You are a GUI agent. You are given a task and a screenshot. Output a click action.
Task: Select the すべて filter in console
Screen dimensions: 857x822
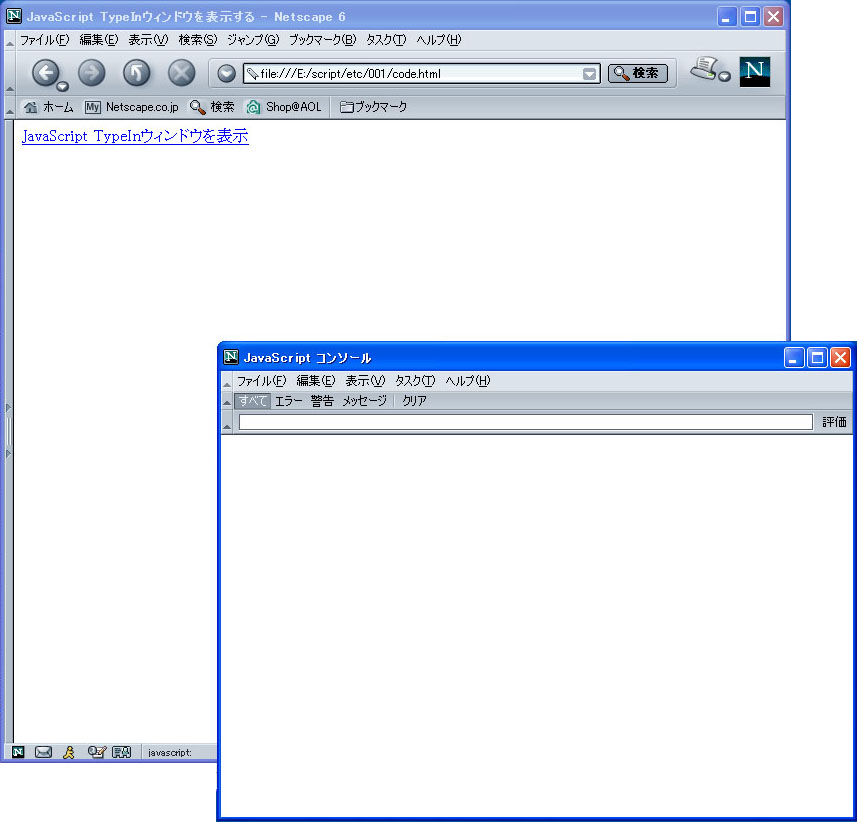tap(253, 401)
